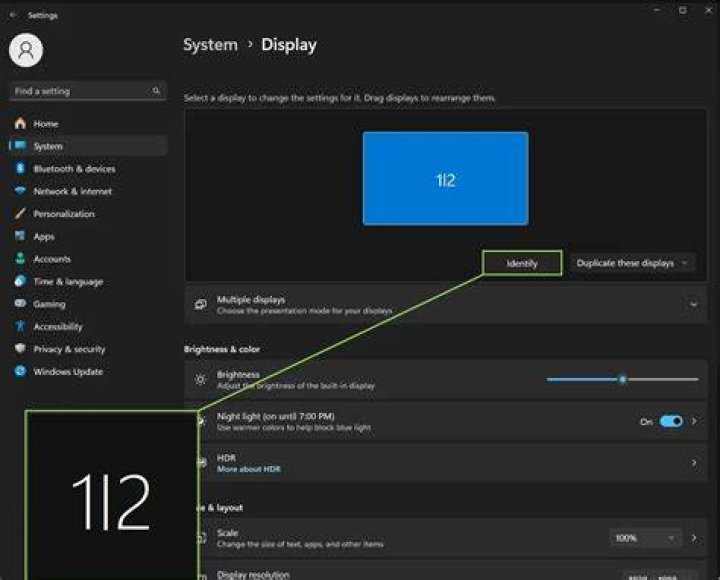Click the Accounts person icon
Viewport: 720px width, 580px height.
point(20,258)
